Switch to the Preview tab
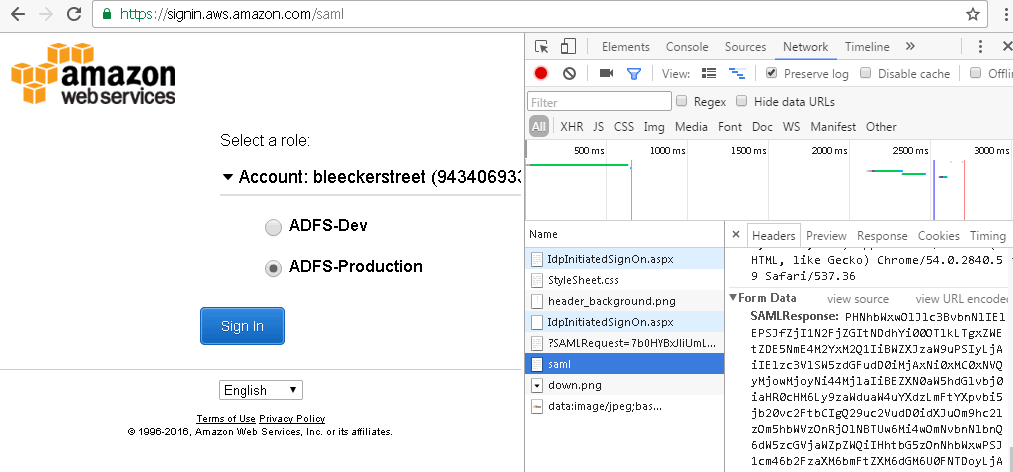The width and height of the screenshot is (1013, 472). (x=826, y=236)
